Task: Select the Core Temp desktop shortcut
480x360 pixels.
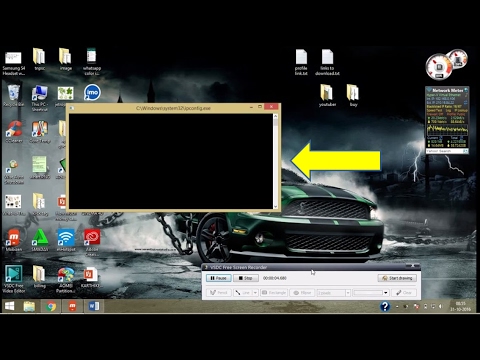Action: click(40, 132)
